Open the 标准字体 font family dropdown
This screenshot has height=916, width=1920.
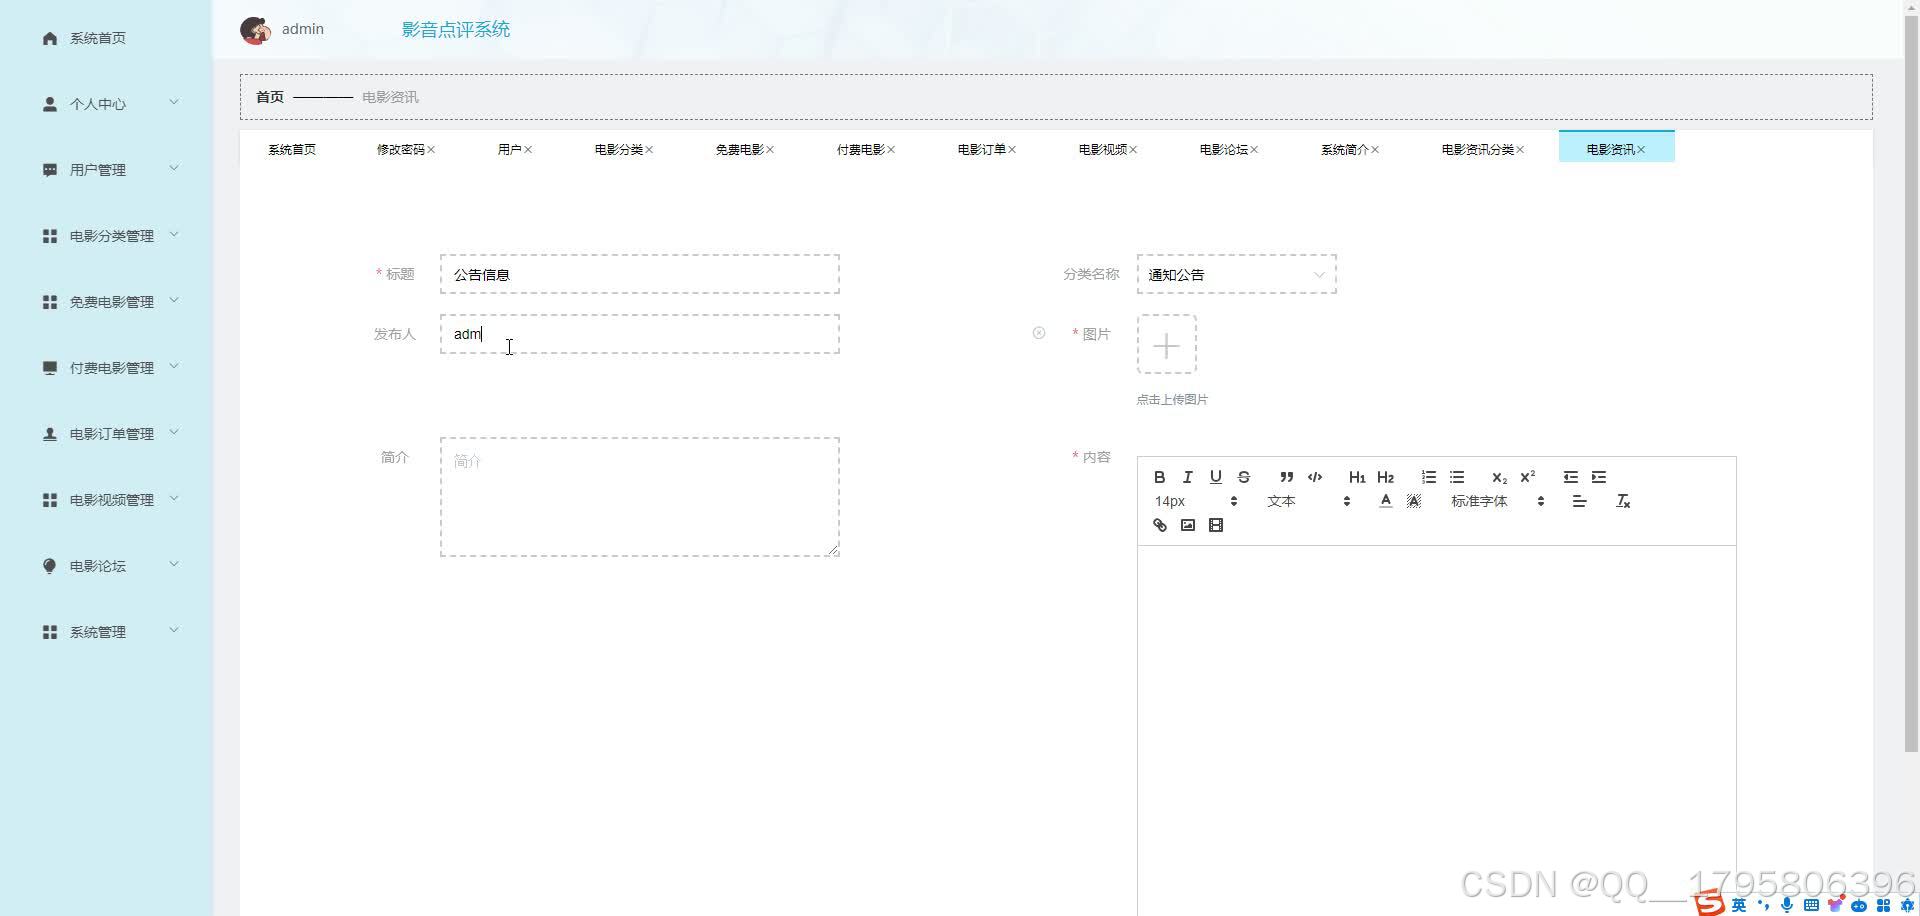pyautogui.click(x=1495, y=501)
